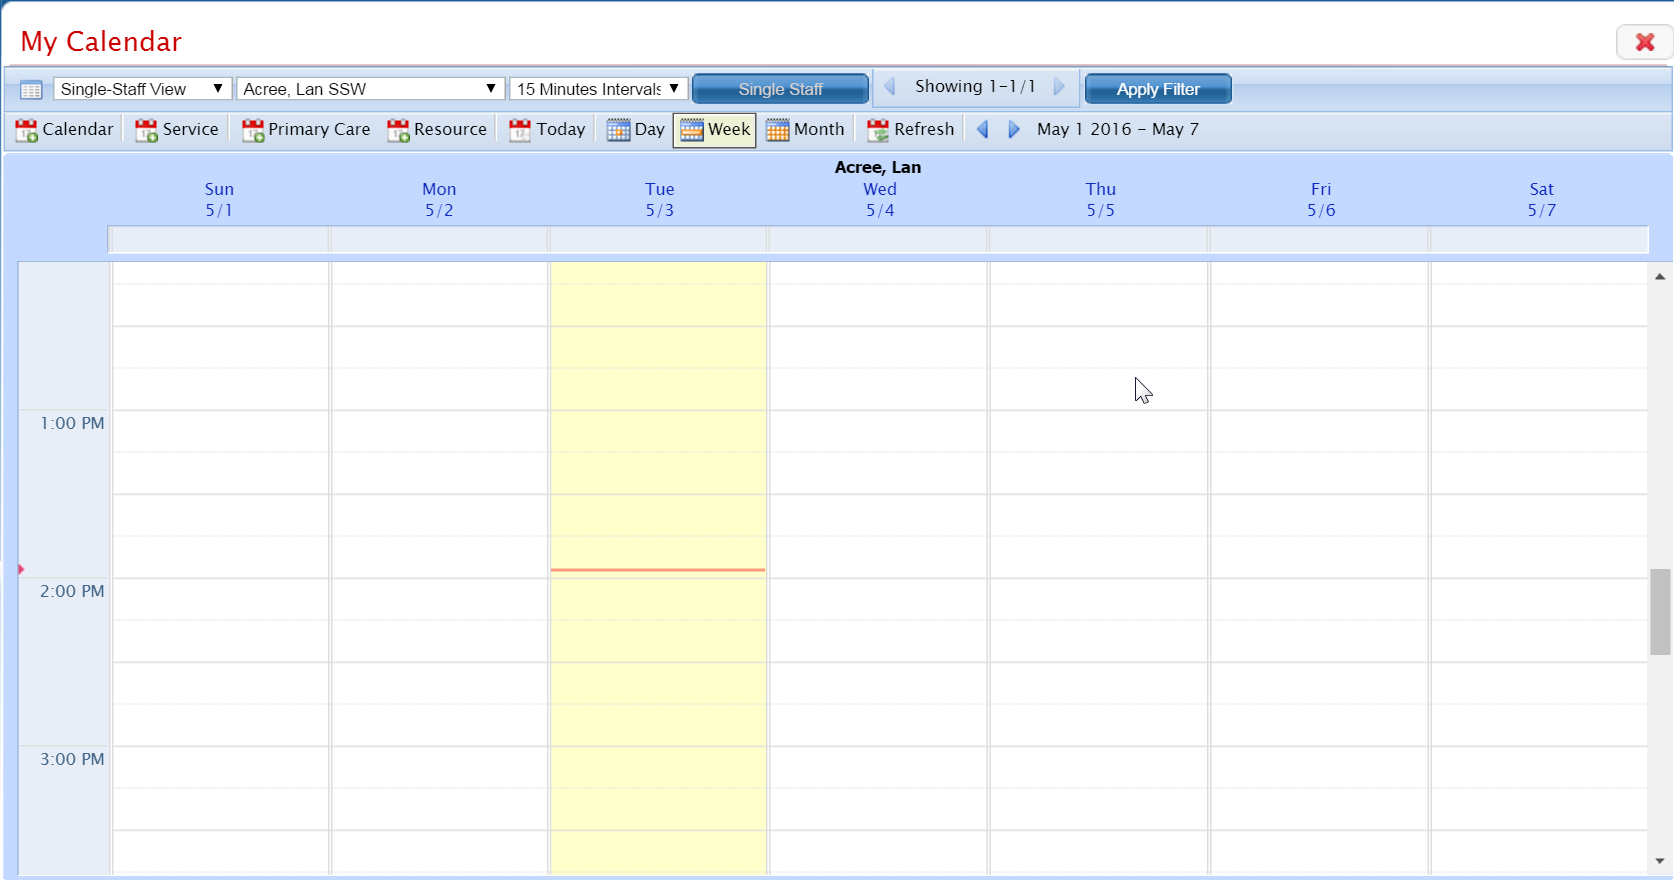The width and height of the screenshot is (1674, 880).
Task: Select the Thursday 1:00 PM time slot
Action: (1098, 431)
